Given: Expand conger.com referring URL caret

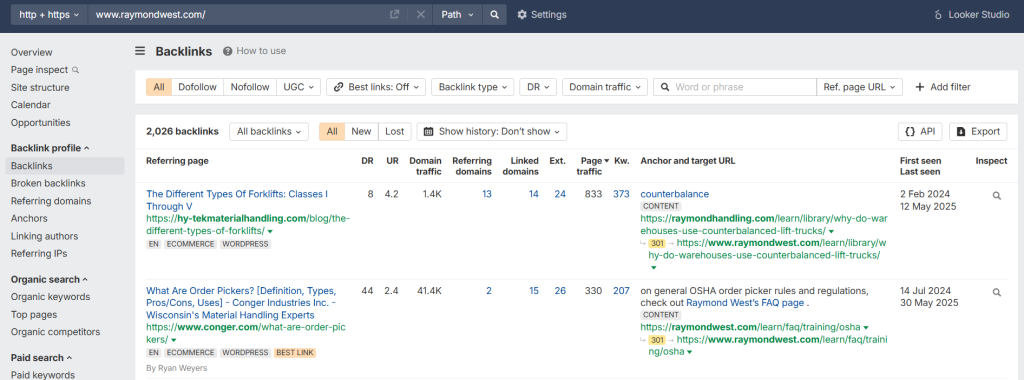Looking at the screenshot, I should (174, 341).
